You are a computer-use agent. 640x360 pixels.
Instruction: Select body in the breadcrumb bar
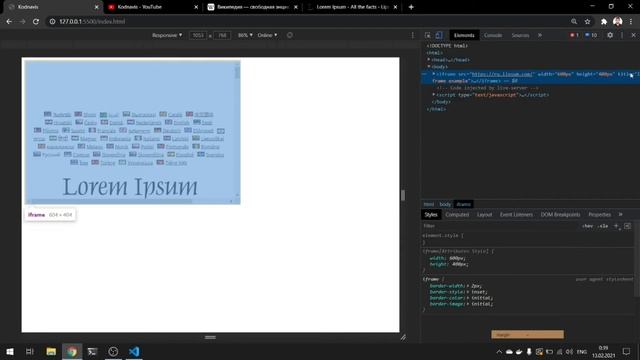tap(445, 204)
